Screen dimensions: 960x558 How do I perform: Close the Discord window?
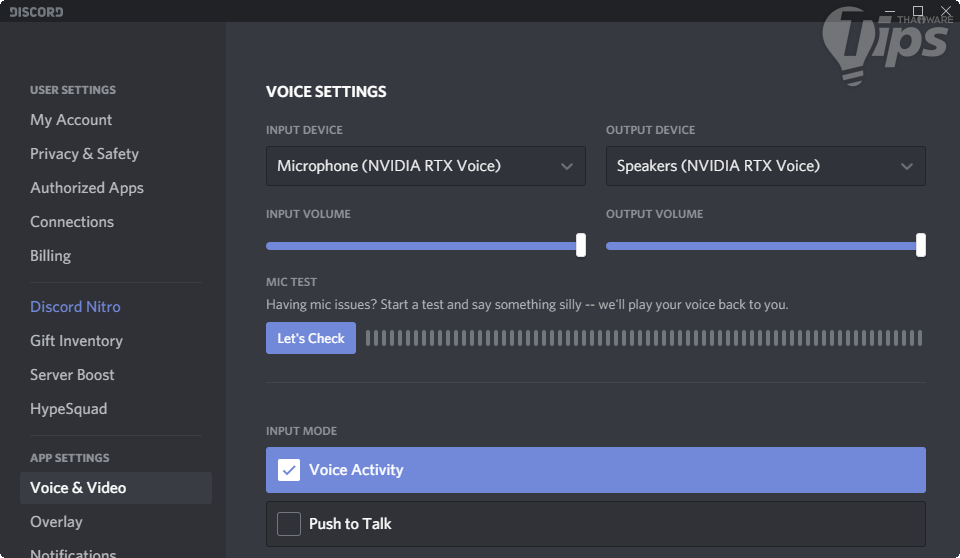click(x=946, y=11)
